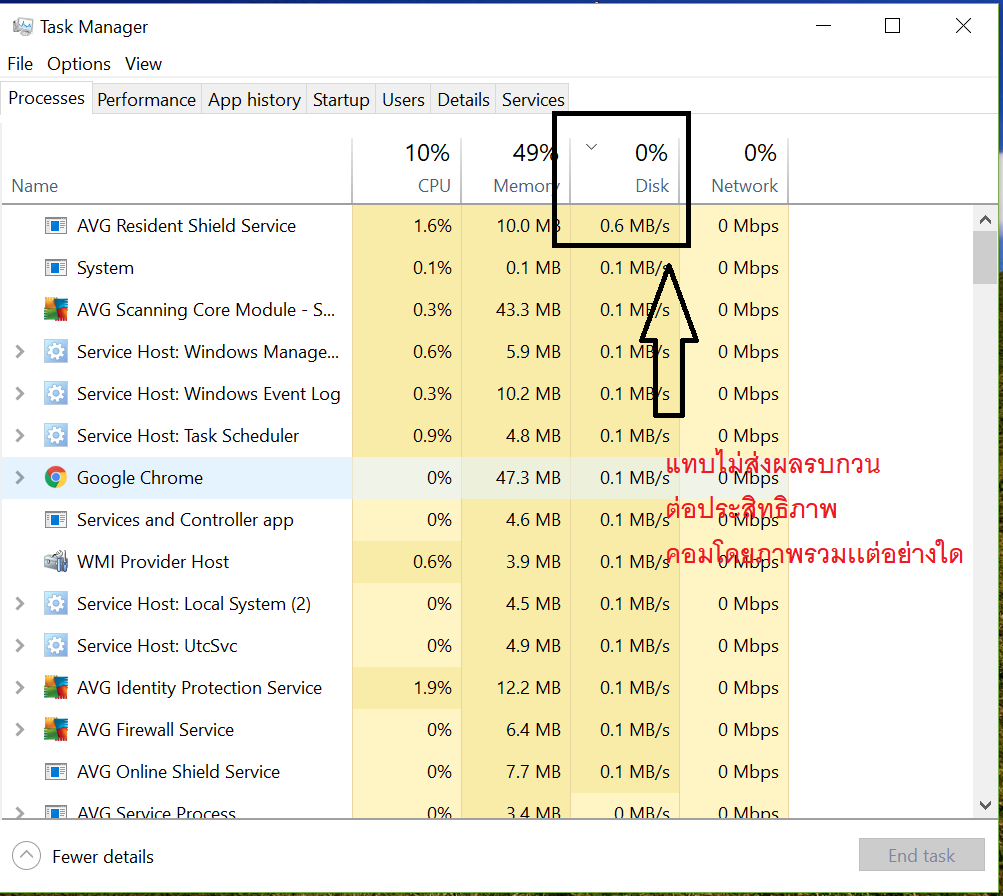Expand Service Host: UtcSvc group
Screen dimensions: 1003x896
click(19, 646)
